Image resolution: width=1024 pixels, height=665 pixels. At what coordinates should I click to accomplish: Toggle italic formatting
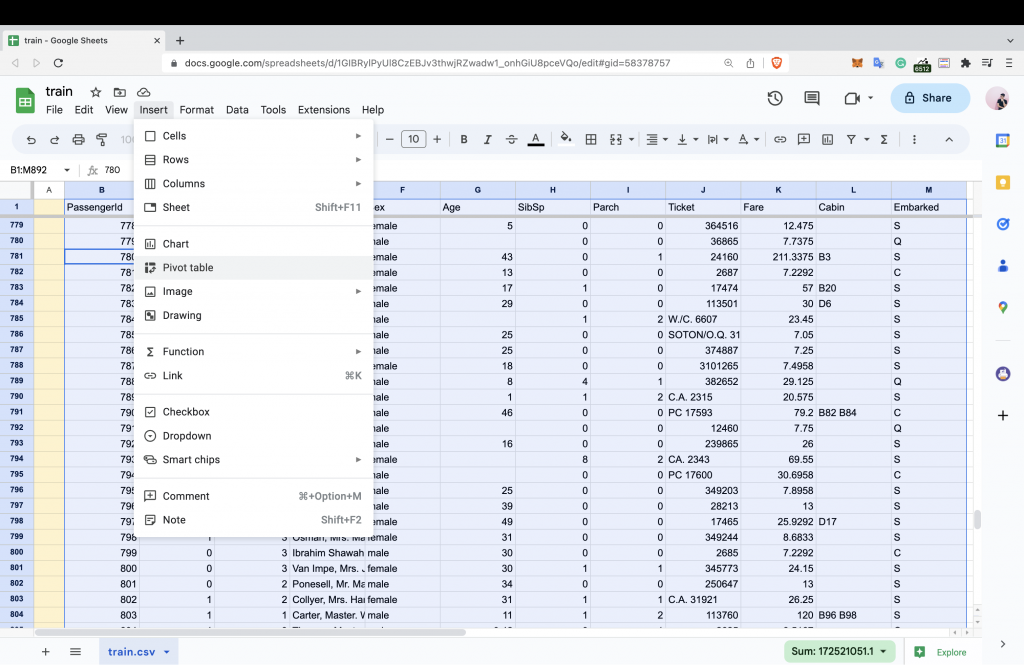point(487,139)
